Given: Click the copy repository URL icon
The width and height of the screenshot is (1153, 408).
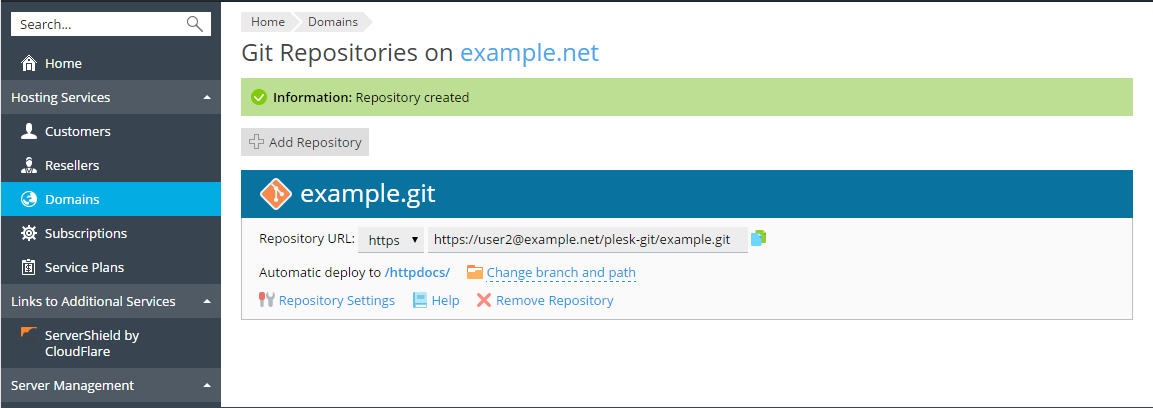Looking at the screenshot, I should pyautogui.click(x=758, y=239).
